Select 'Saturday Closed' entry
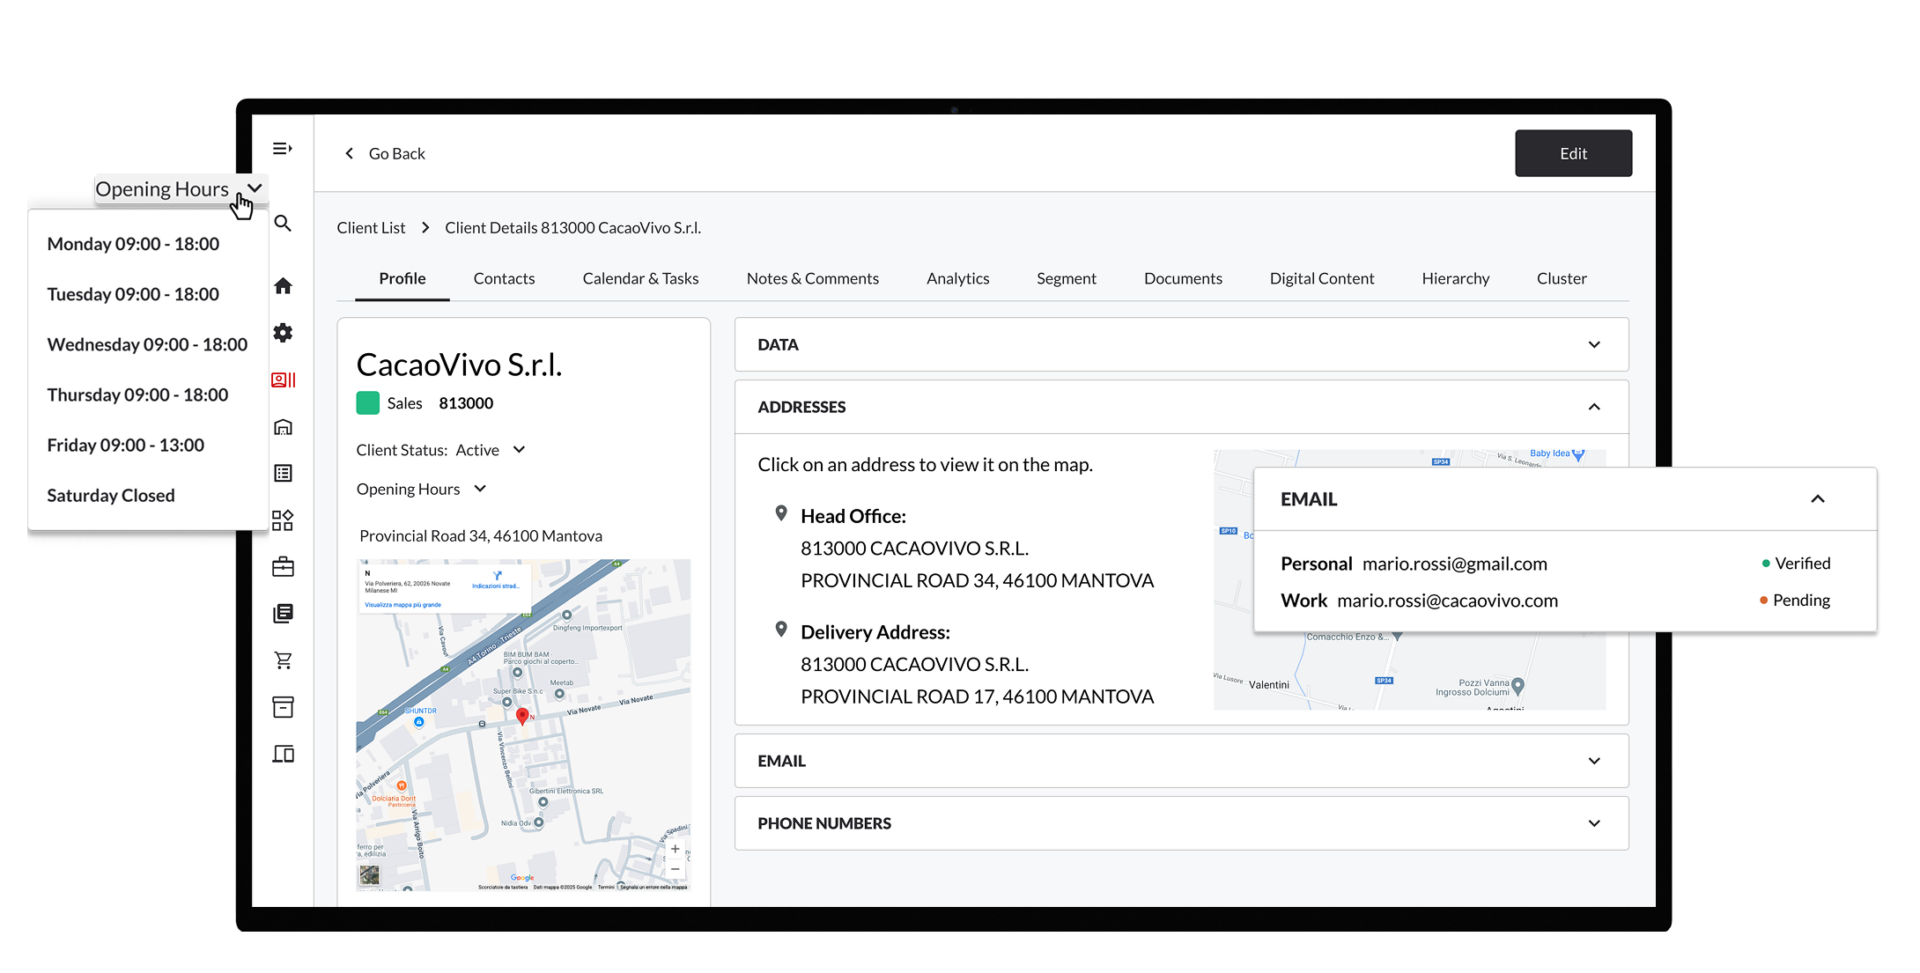The width and height of the screenshot is (1920, 973). (x=111, y=496)
